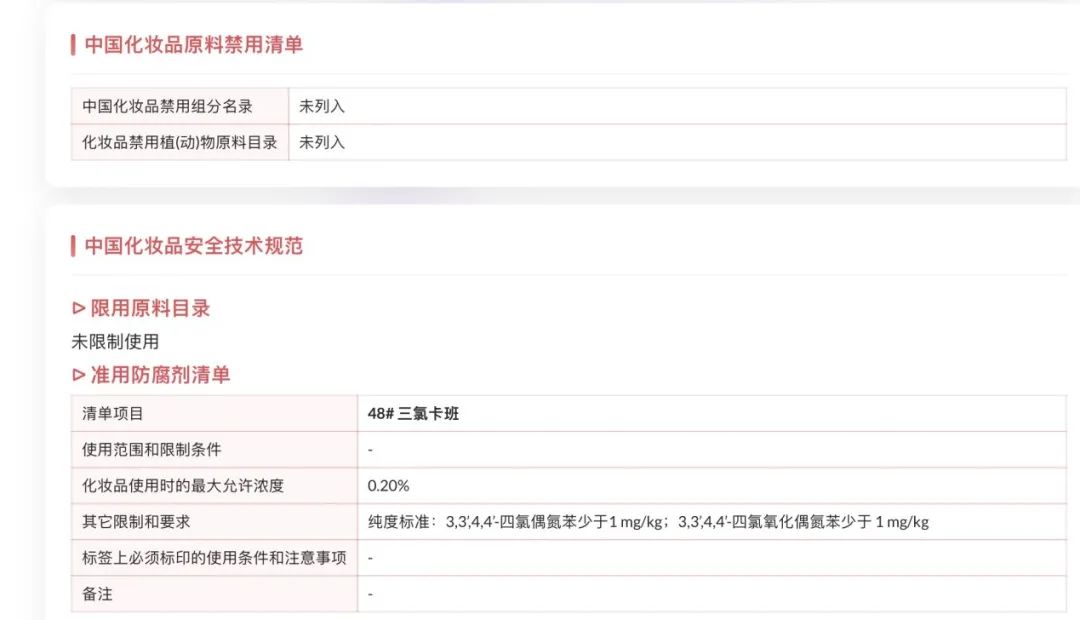Click the 其它限制和要求 row label
Image resolution: width=1080 pixels, height=620 pixels.
(136, 521)
